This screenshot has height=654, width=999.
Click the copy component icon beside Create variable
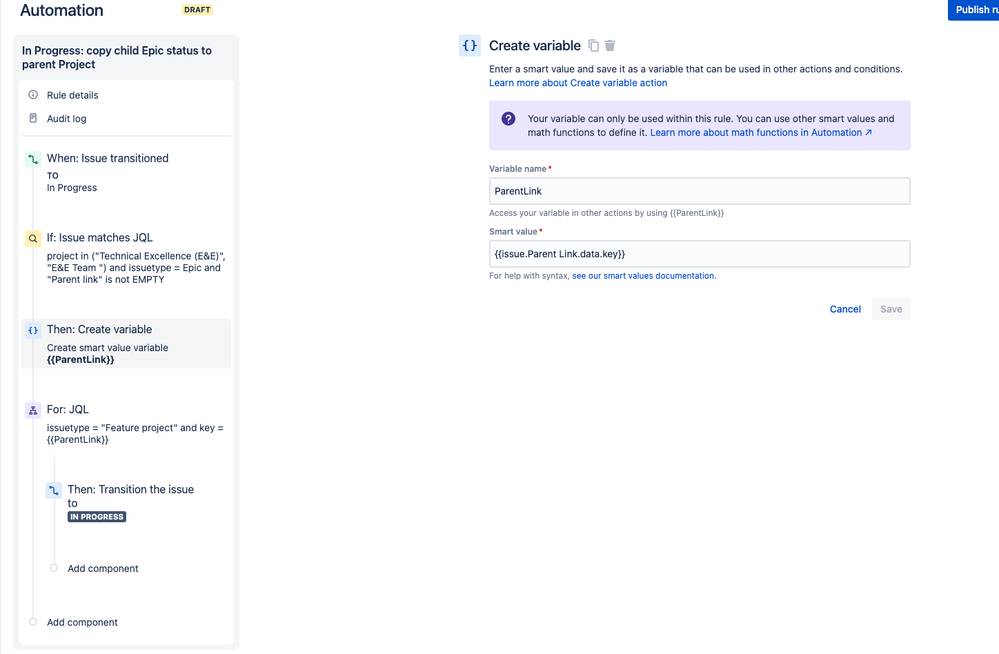(x=594, y=45)
